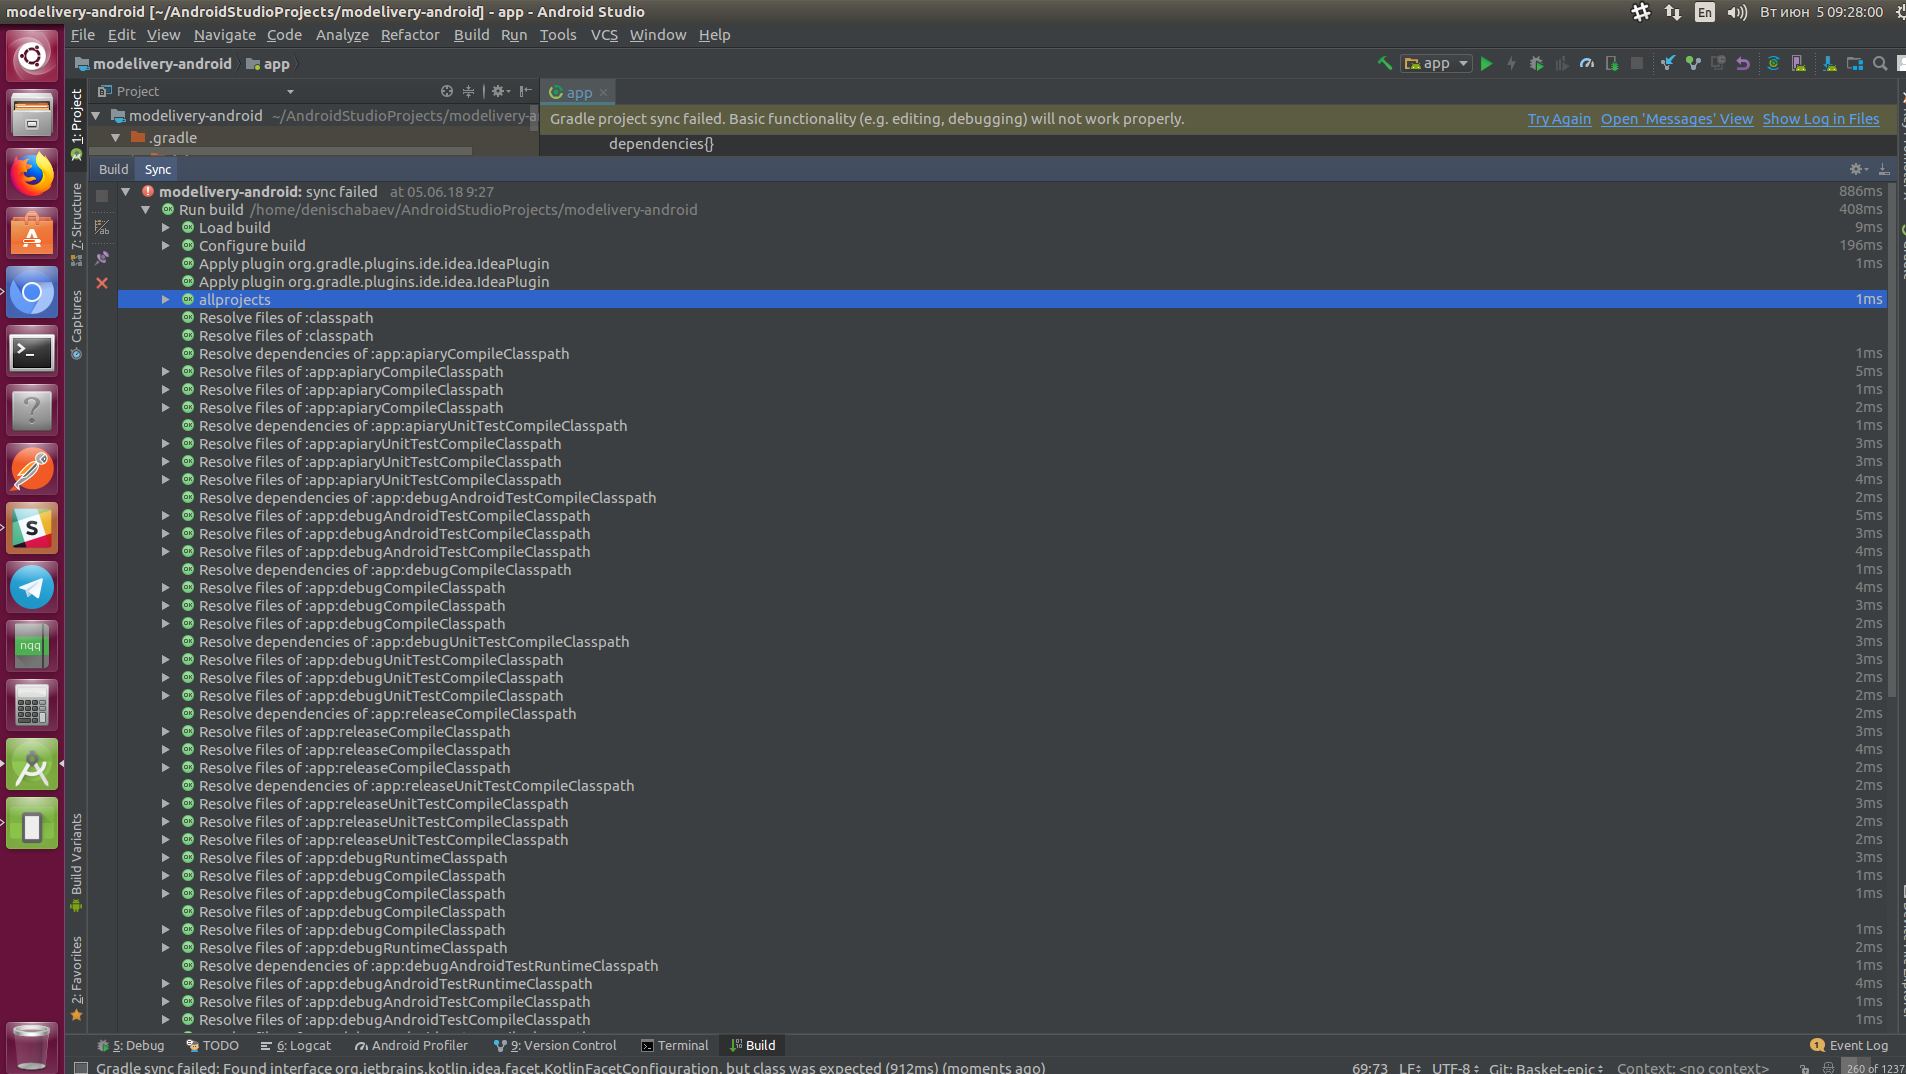1906x1074 pixels.
Task: Click the purple Revert icon
Action: point(1743,63)
